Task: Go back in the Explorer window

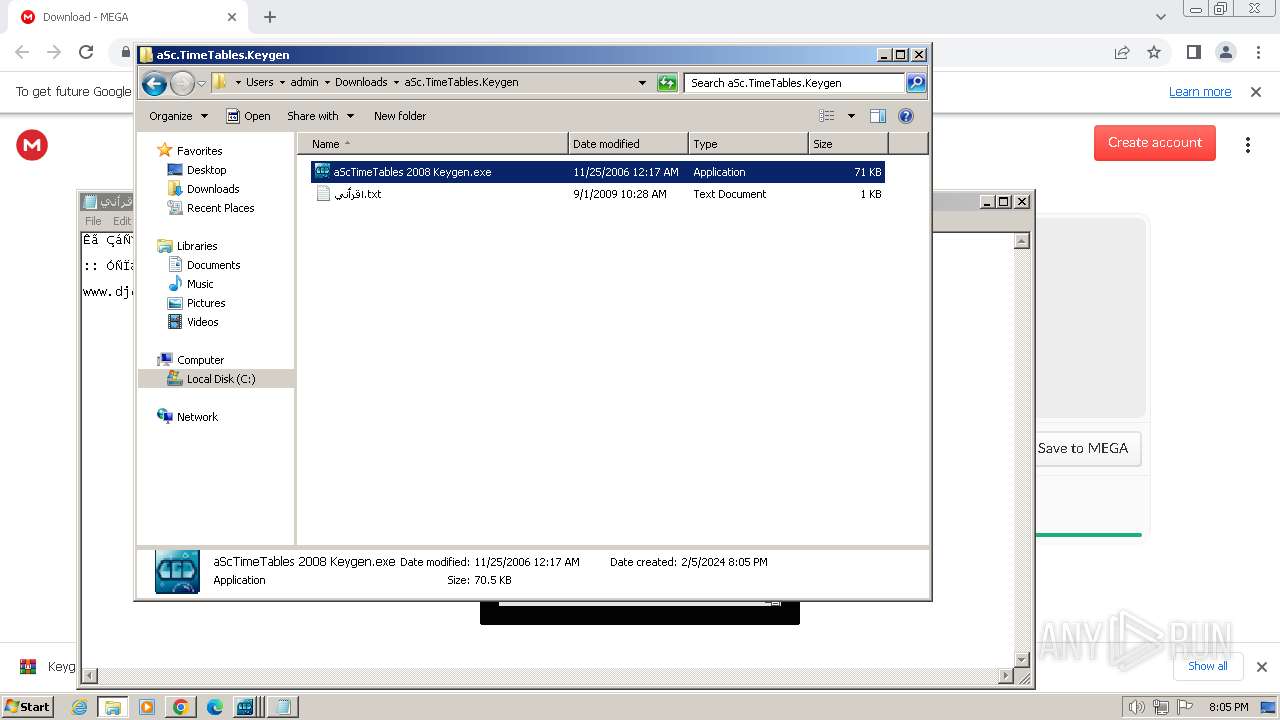Action: [x=154, y=83]
